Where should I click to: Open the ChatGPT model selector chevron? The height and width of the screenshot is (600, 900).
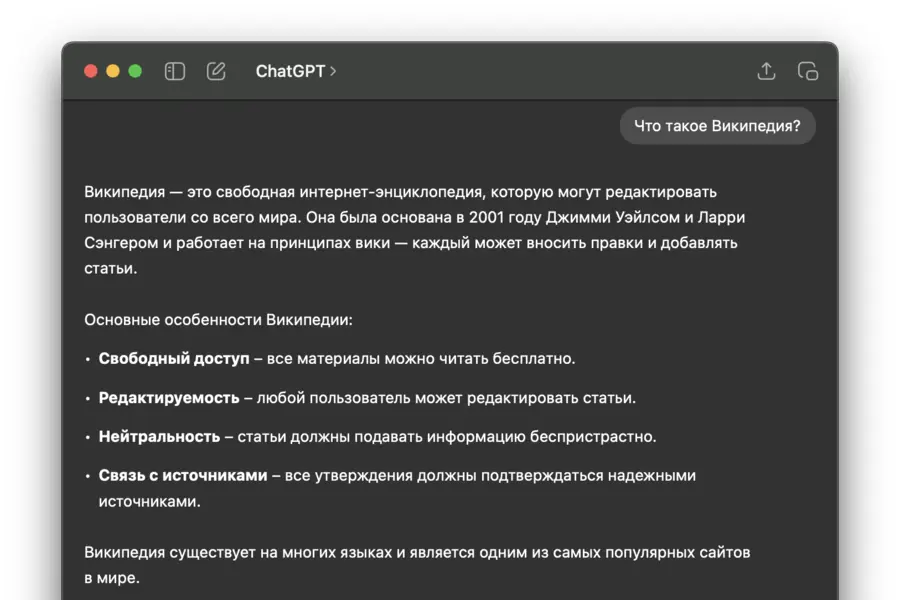click(333, 71)
